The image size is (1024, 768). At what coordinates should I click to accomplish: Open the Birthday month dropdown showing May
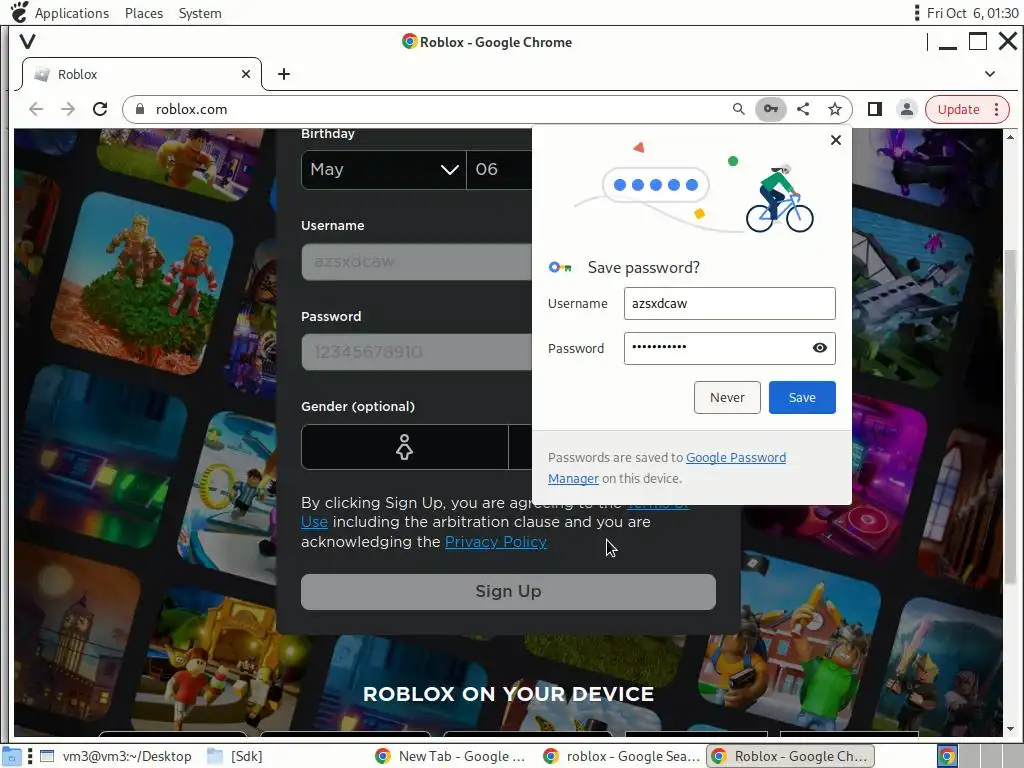tap(383, 170)
